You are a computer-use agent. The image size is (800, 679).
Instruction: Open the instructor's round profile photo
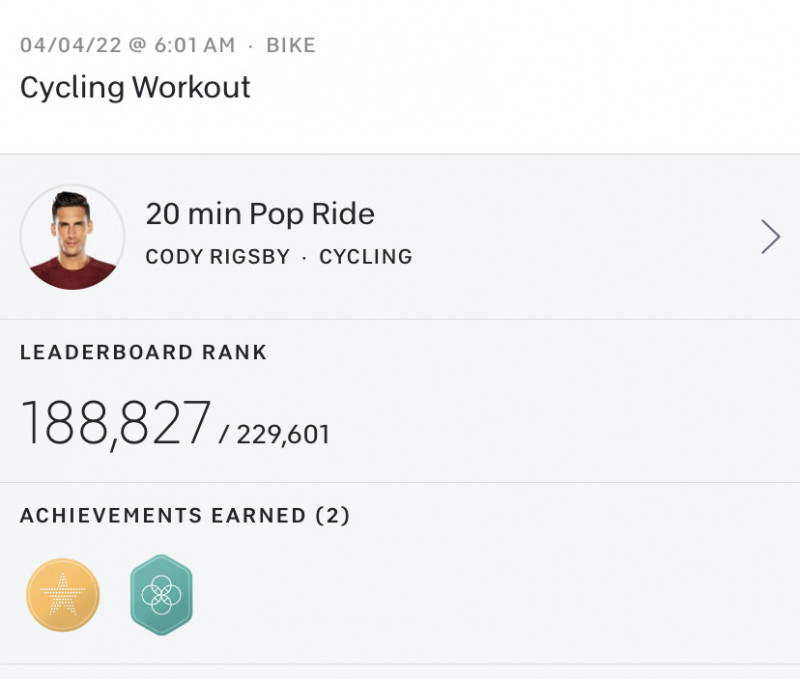pyautogui.click(x=72, y=237)
